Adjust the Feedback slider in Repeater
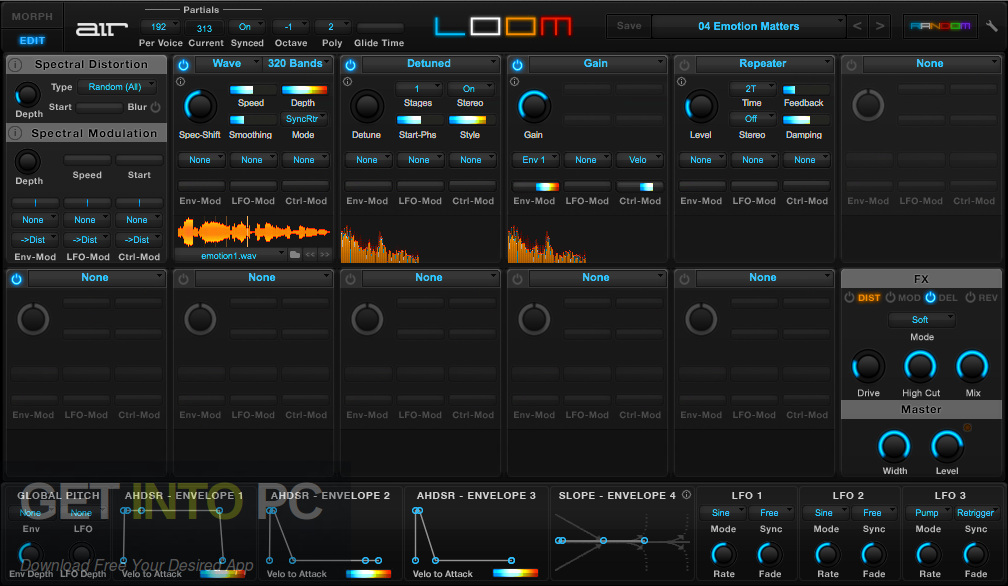 [x=806, y=89]
